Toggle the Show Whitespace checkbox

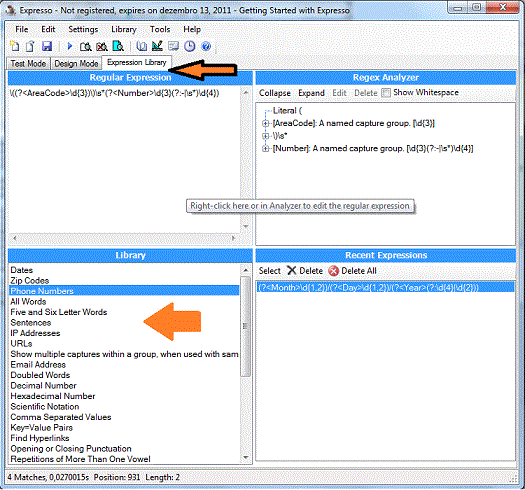tap(386, 93)
